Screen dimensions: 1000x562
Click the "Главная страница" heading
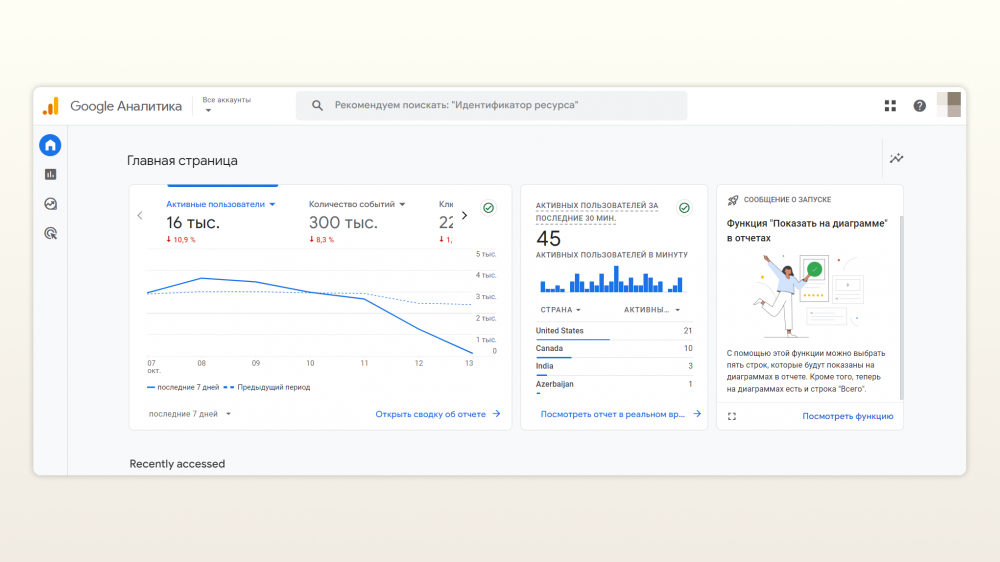[182, 161]
